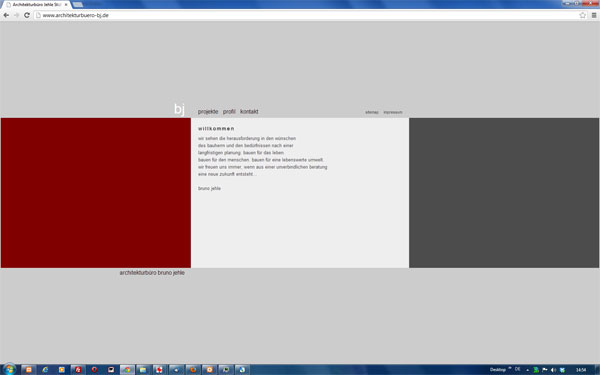
Task: Open the Windows Start menu
Action: [x=9, y=369]
